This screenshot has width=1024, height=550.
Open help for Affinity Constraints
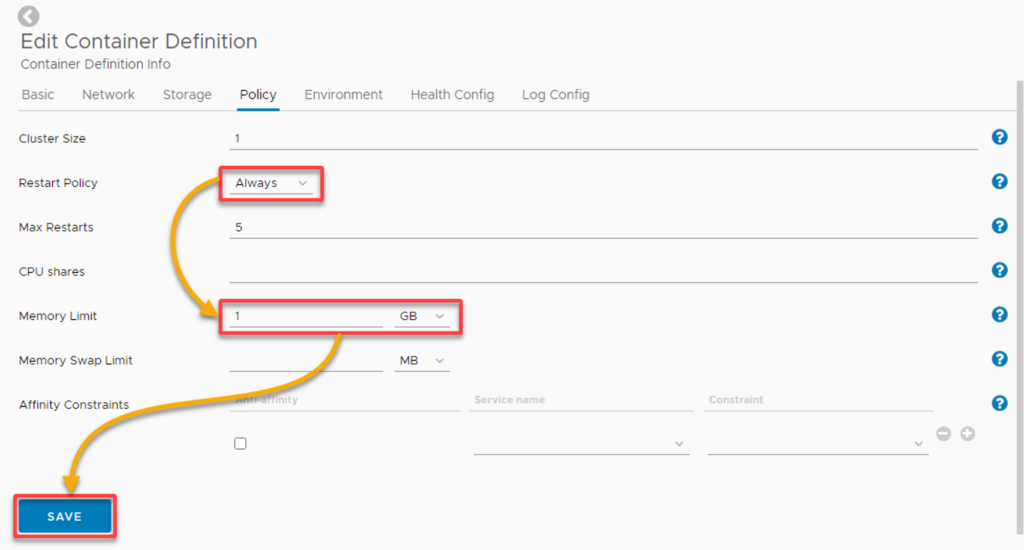pyautogui.click(x=999, y=404)
